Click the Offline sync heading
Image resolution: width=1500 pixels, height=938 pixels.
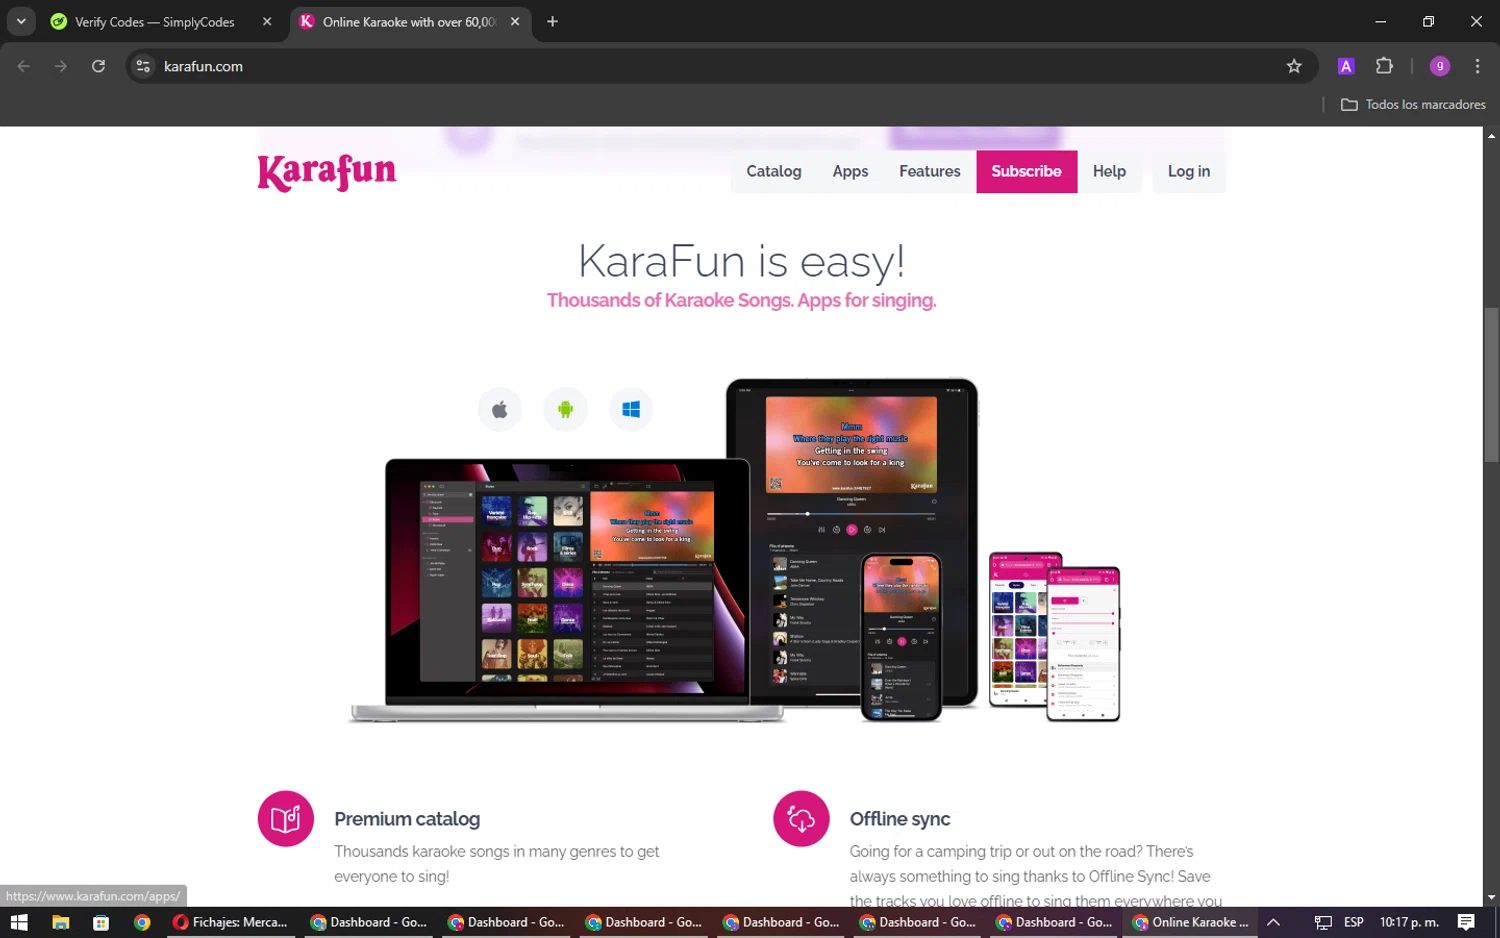(900, 819)
